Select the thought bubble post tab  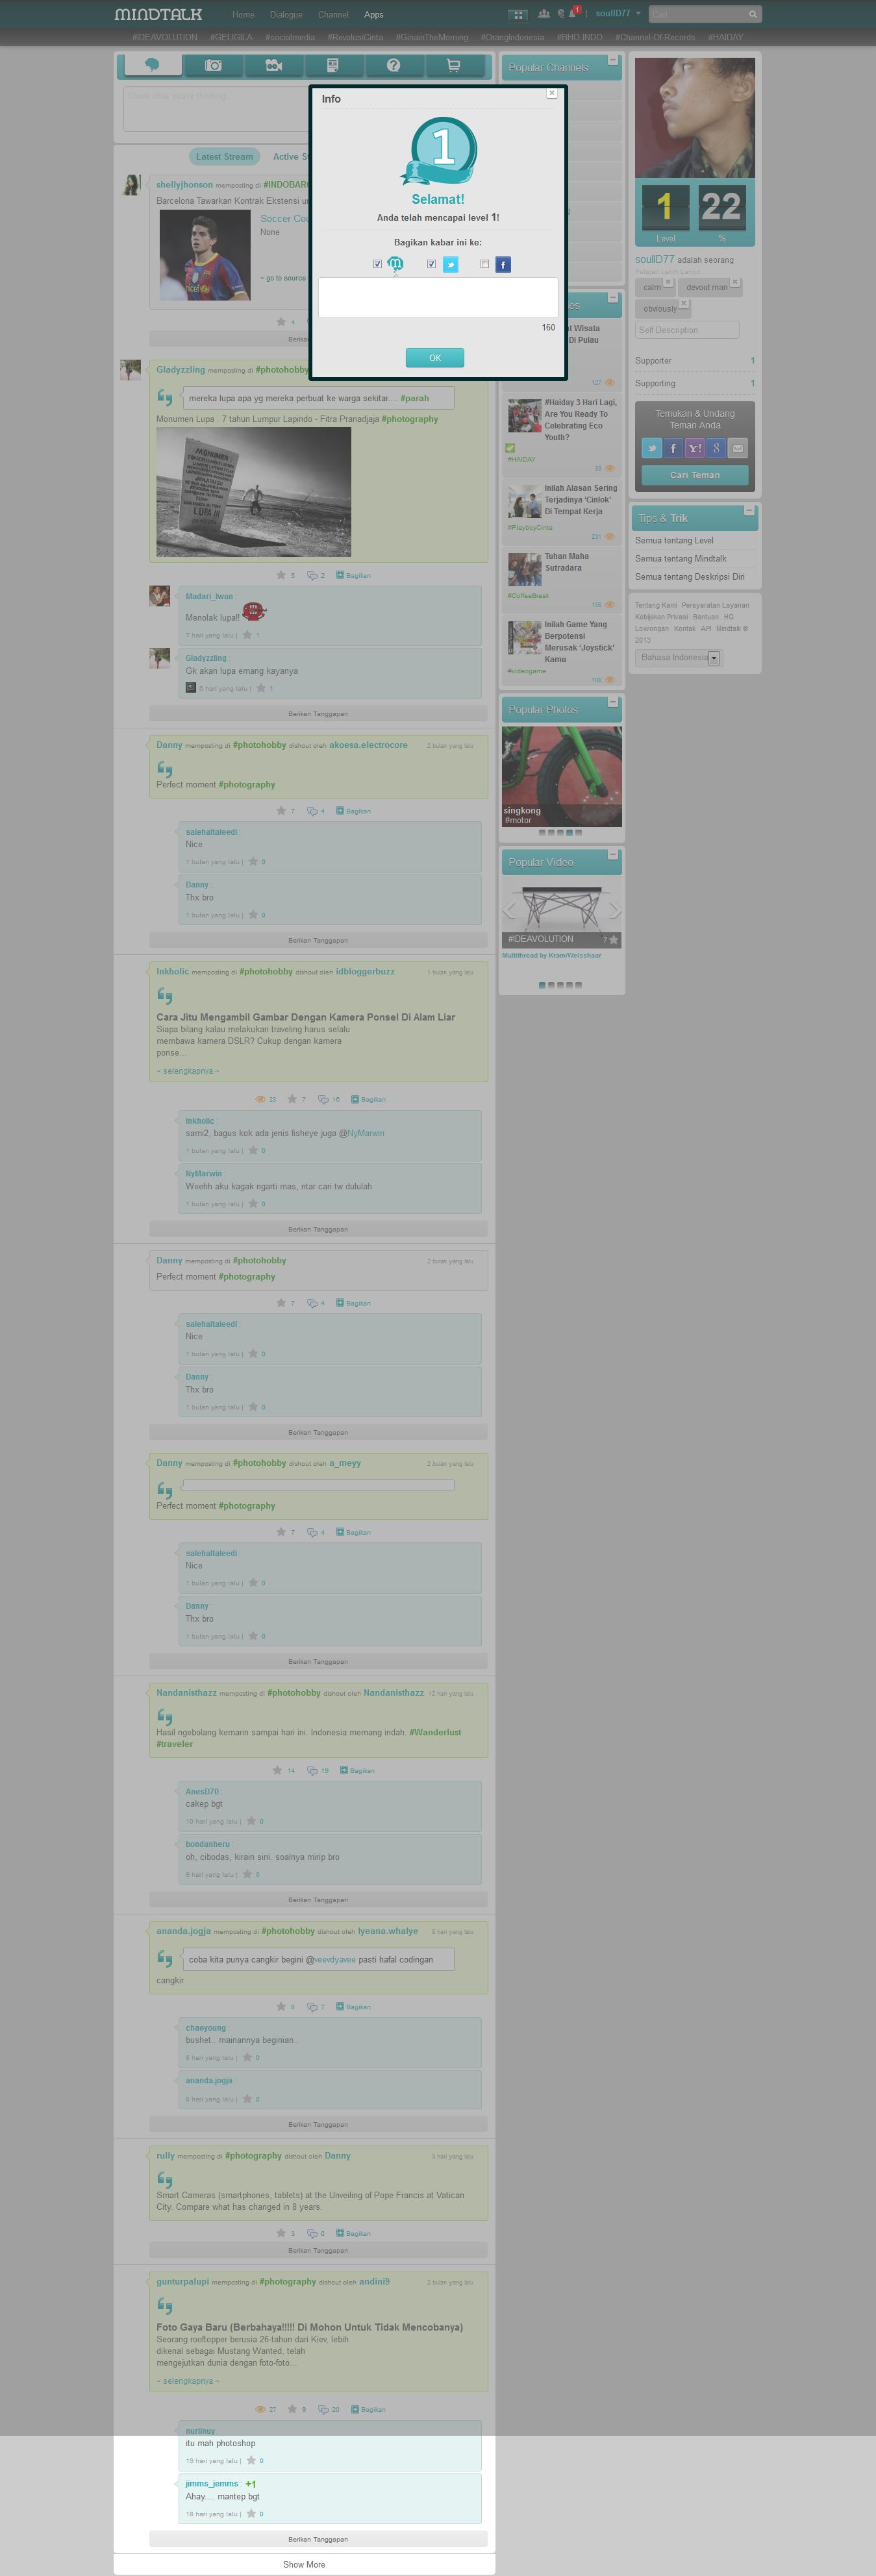point(152,65)
